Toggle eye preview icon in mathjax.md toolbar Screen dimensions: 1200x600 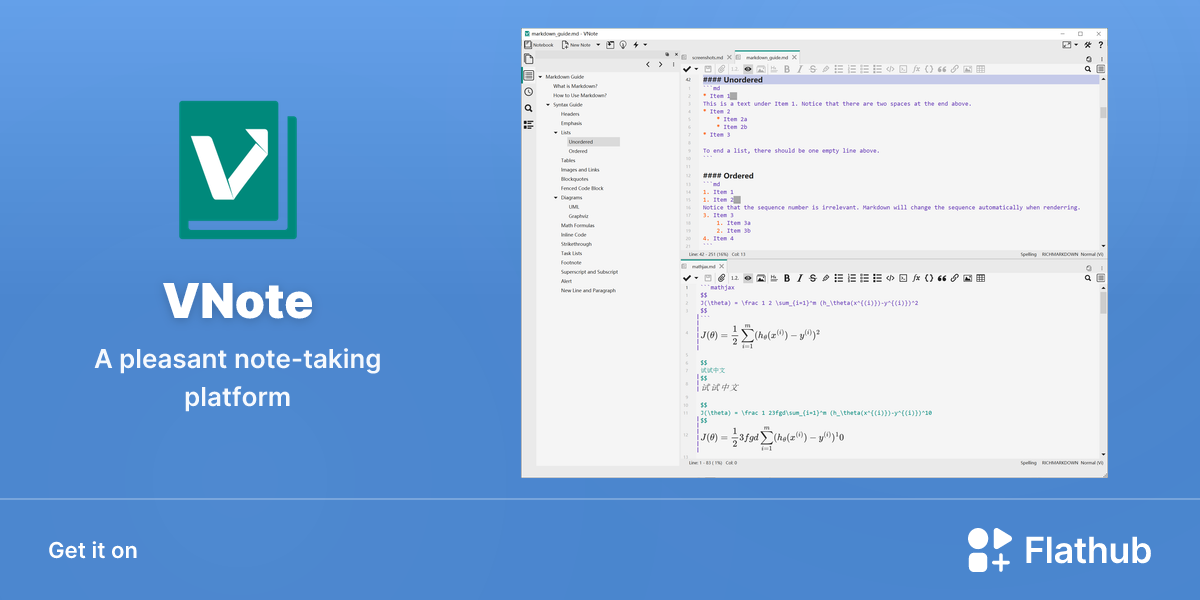748,277
